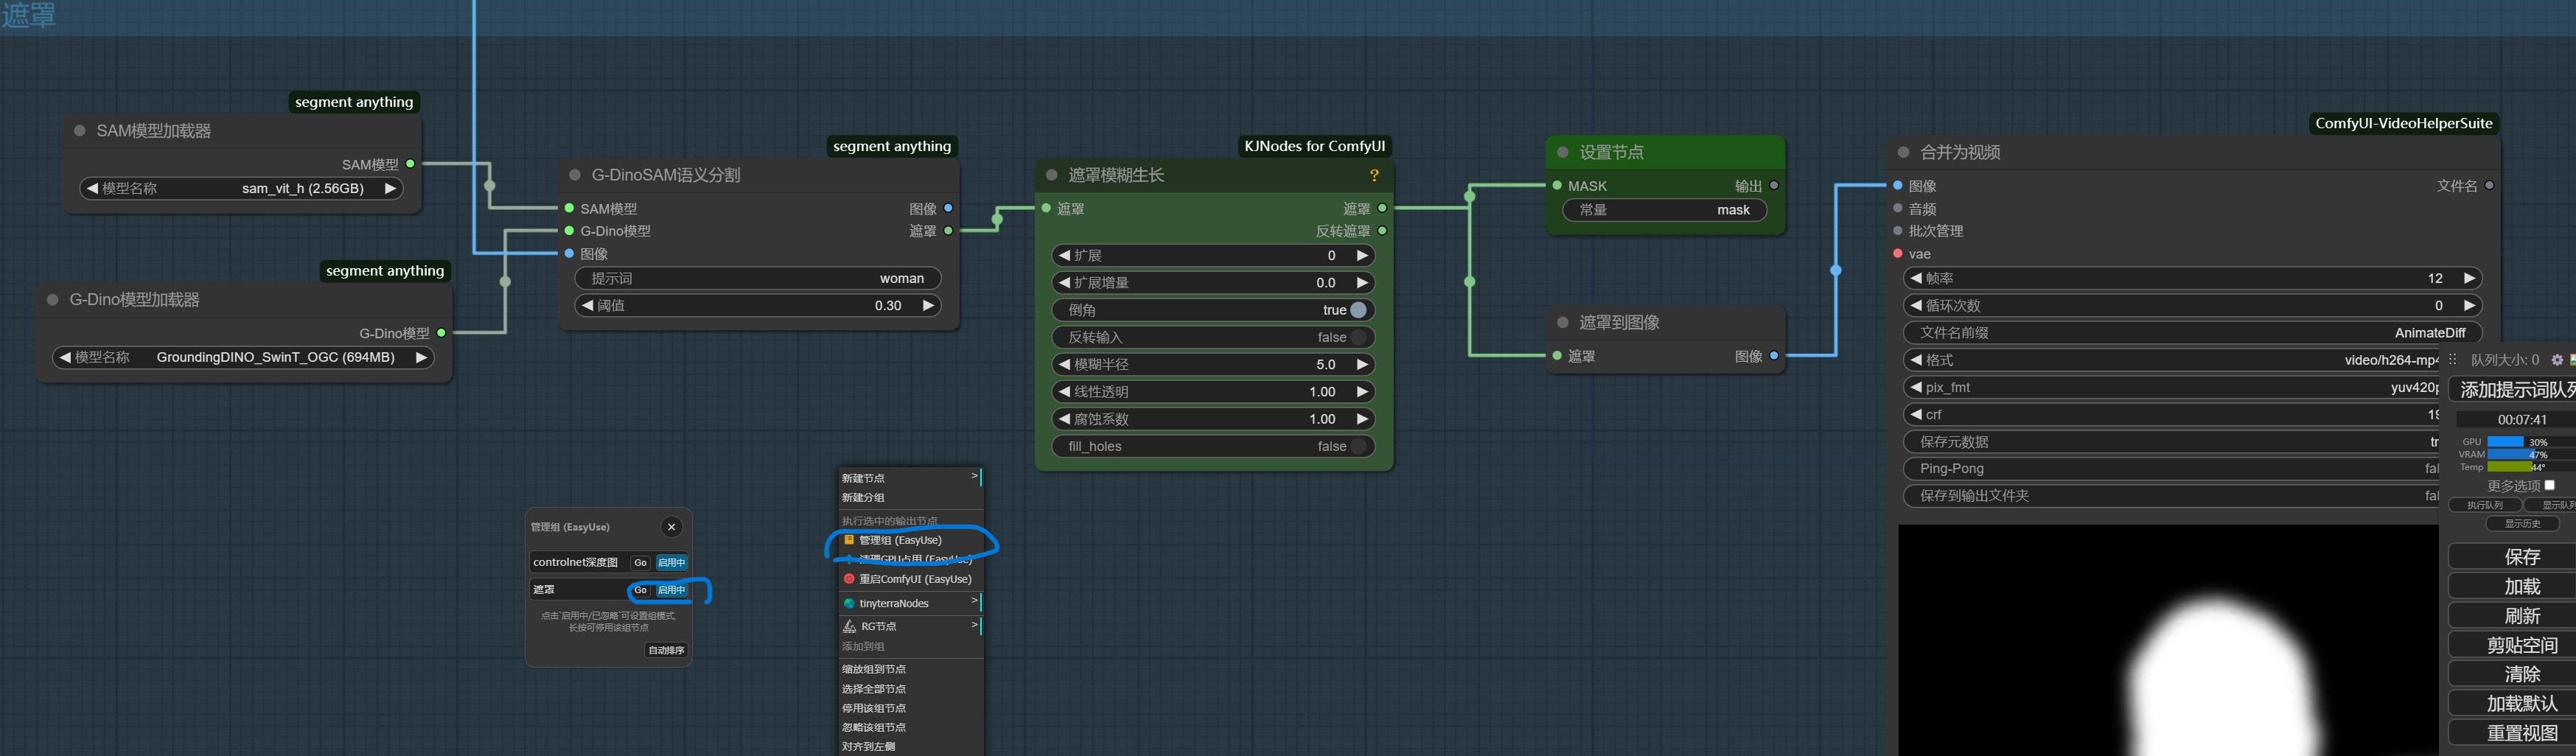The width and height of the screenshot is (2576, 756).
Task: Check the 更多选项 checkbox
Action: point(2549,485)
